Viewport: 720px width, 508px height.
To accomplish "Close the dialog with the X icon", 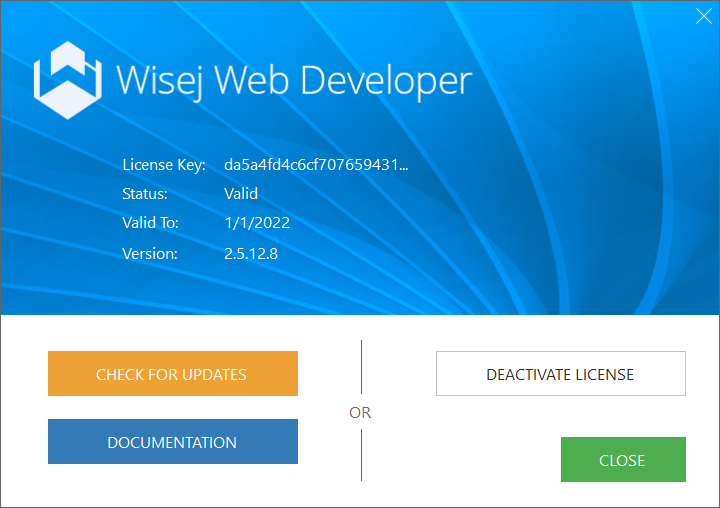I will 703,16.
